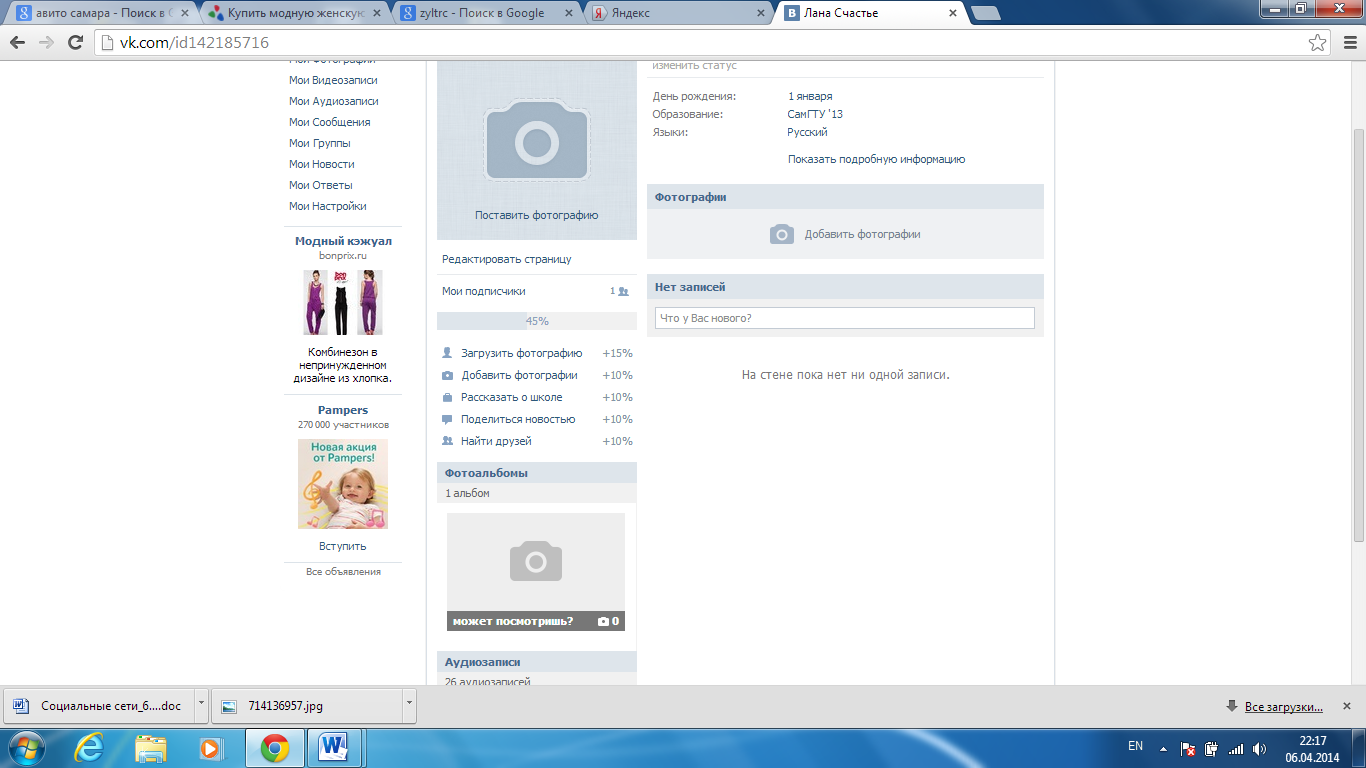Click the Pampers baby ad image
Image resolution: width=1366 pixels, height=768 pixels.
coord(343,484)
